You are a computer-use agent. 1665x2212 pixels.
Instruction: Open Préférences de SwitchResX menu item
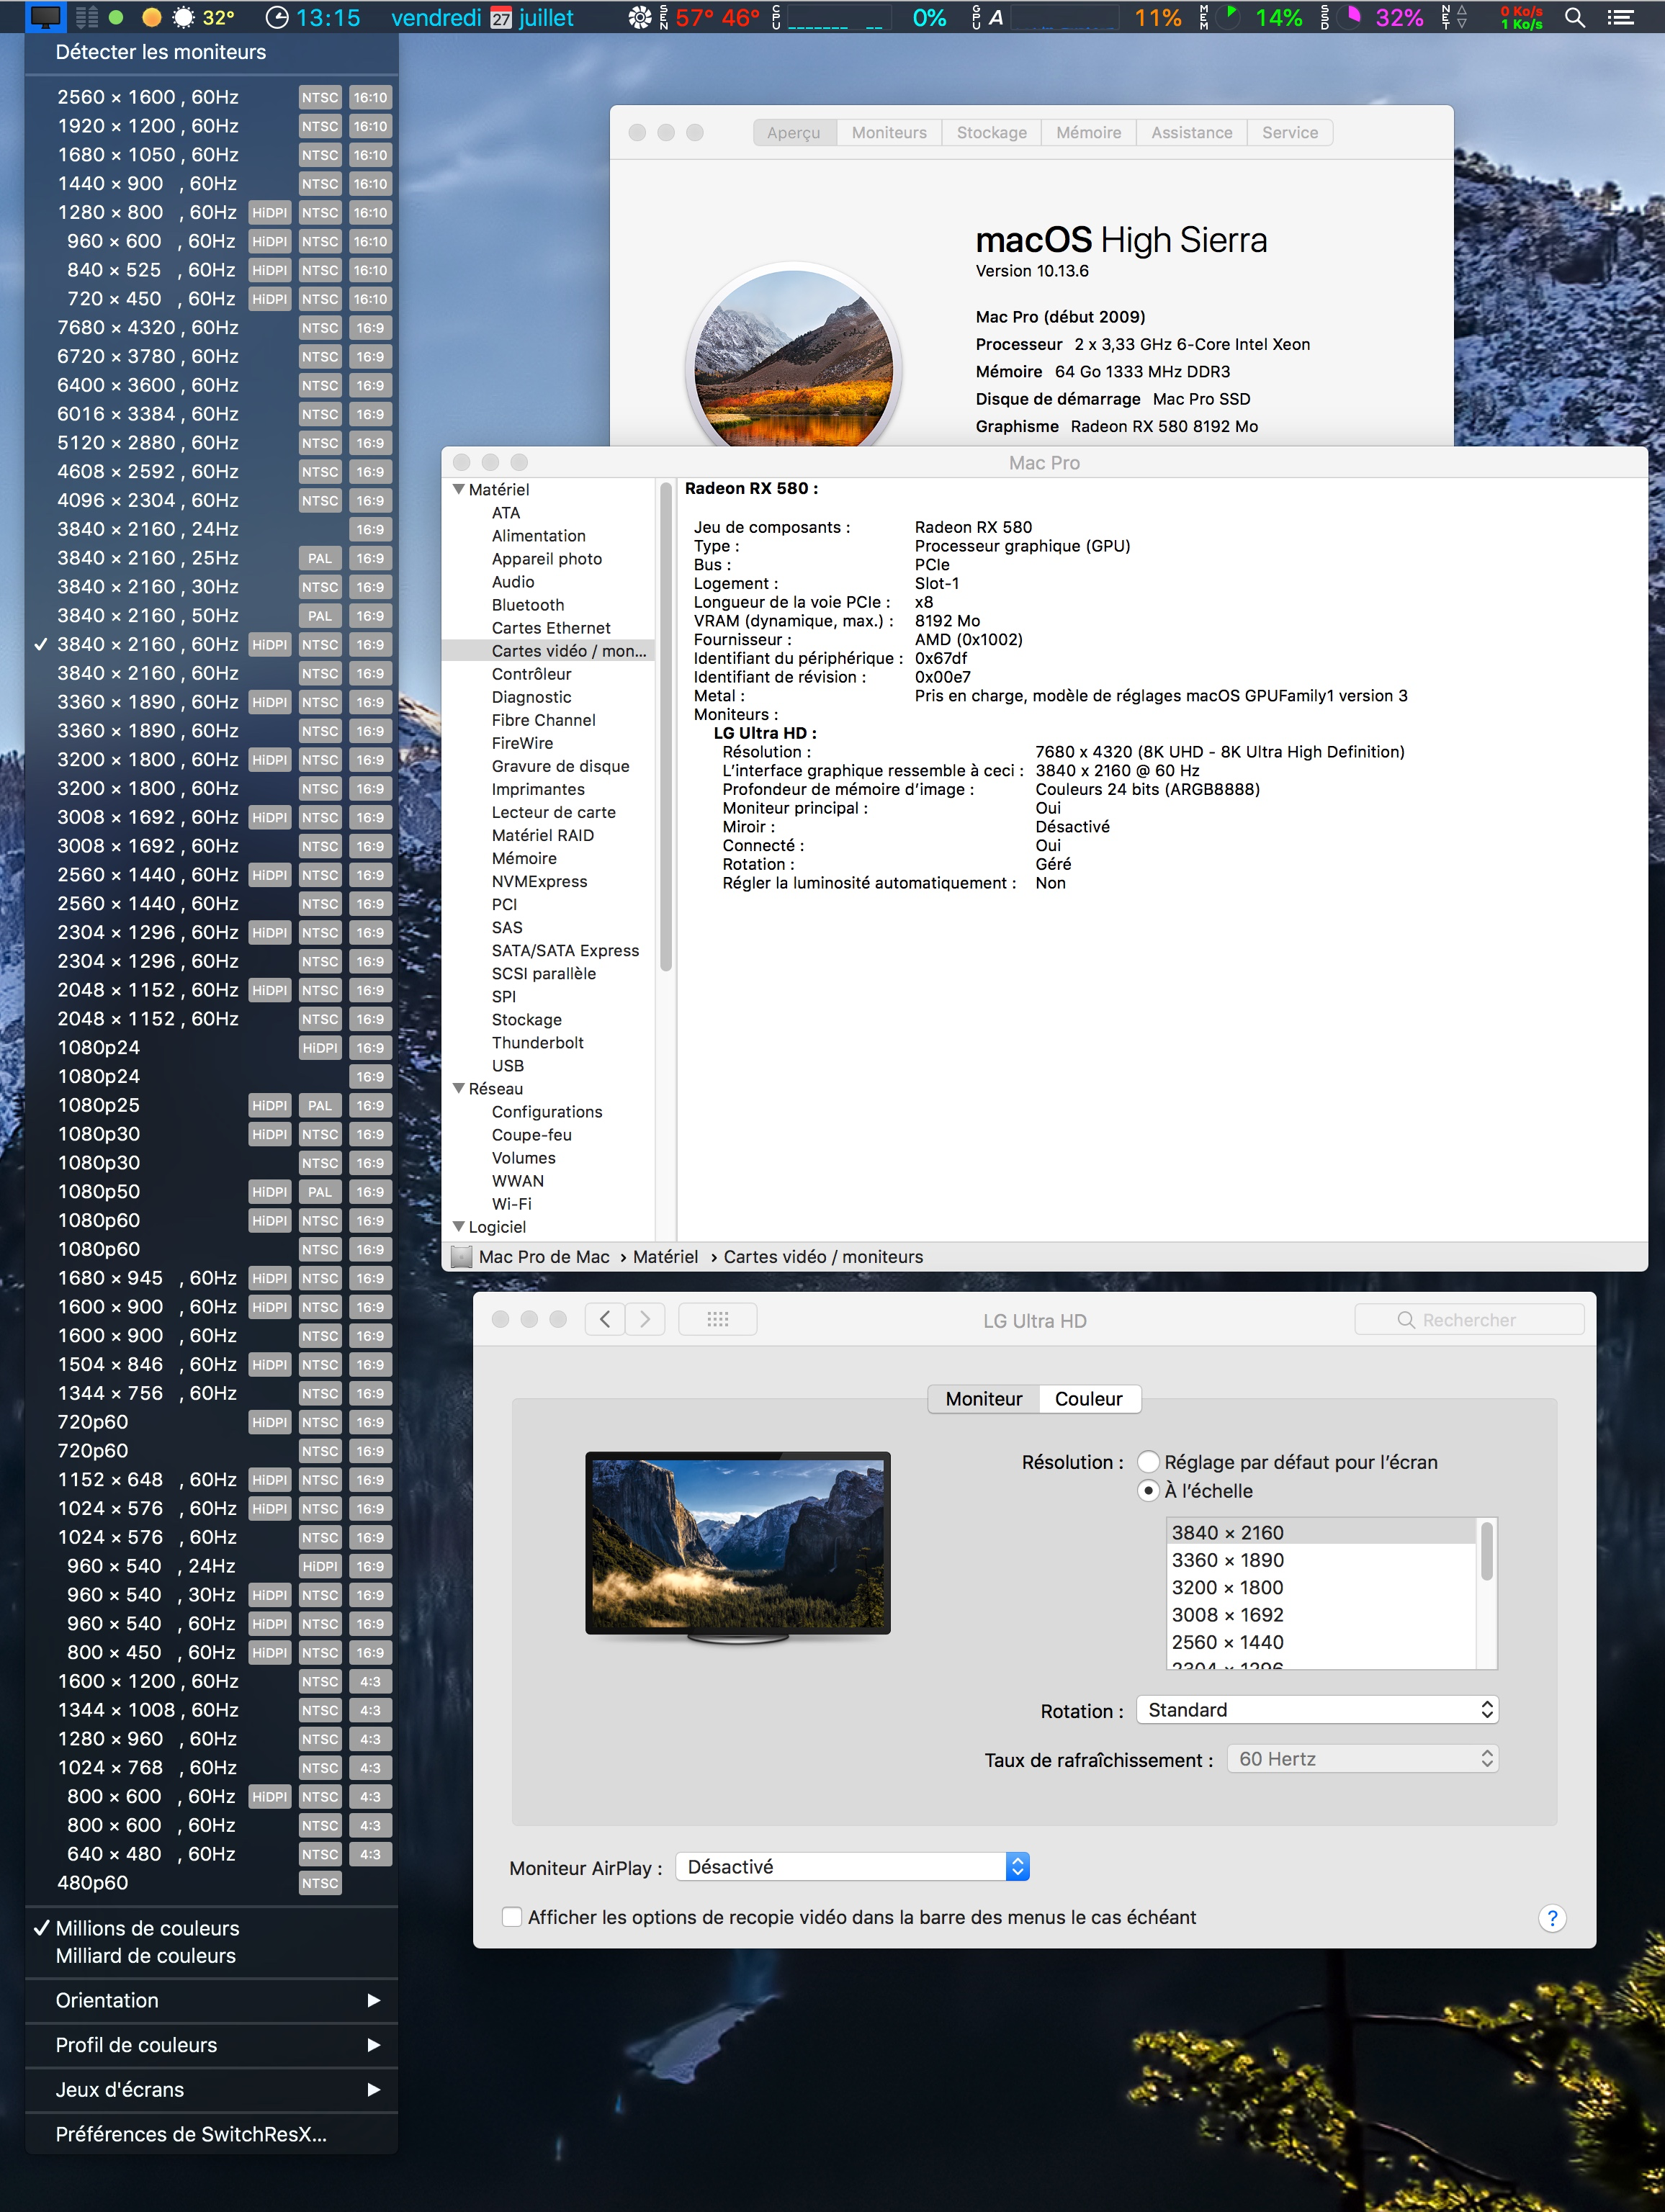click(191, 2134)
